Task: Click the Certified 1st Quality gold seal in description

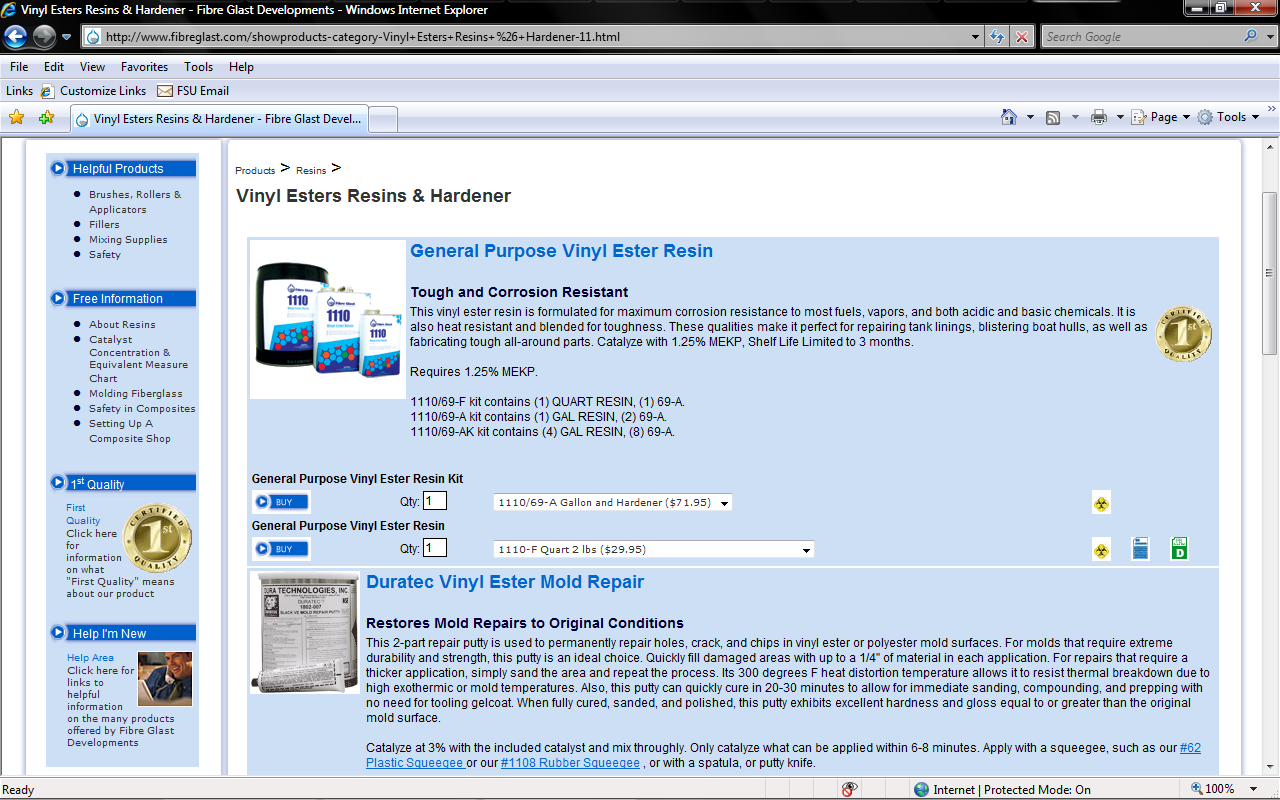Action: 1184,334
